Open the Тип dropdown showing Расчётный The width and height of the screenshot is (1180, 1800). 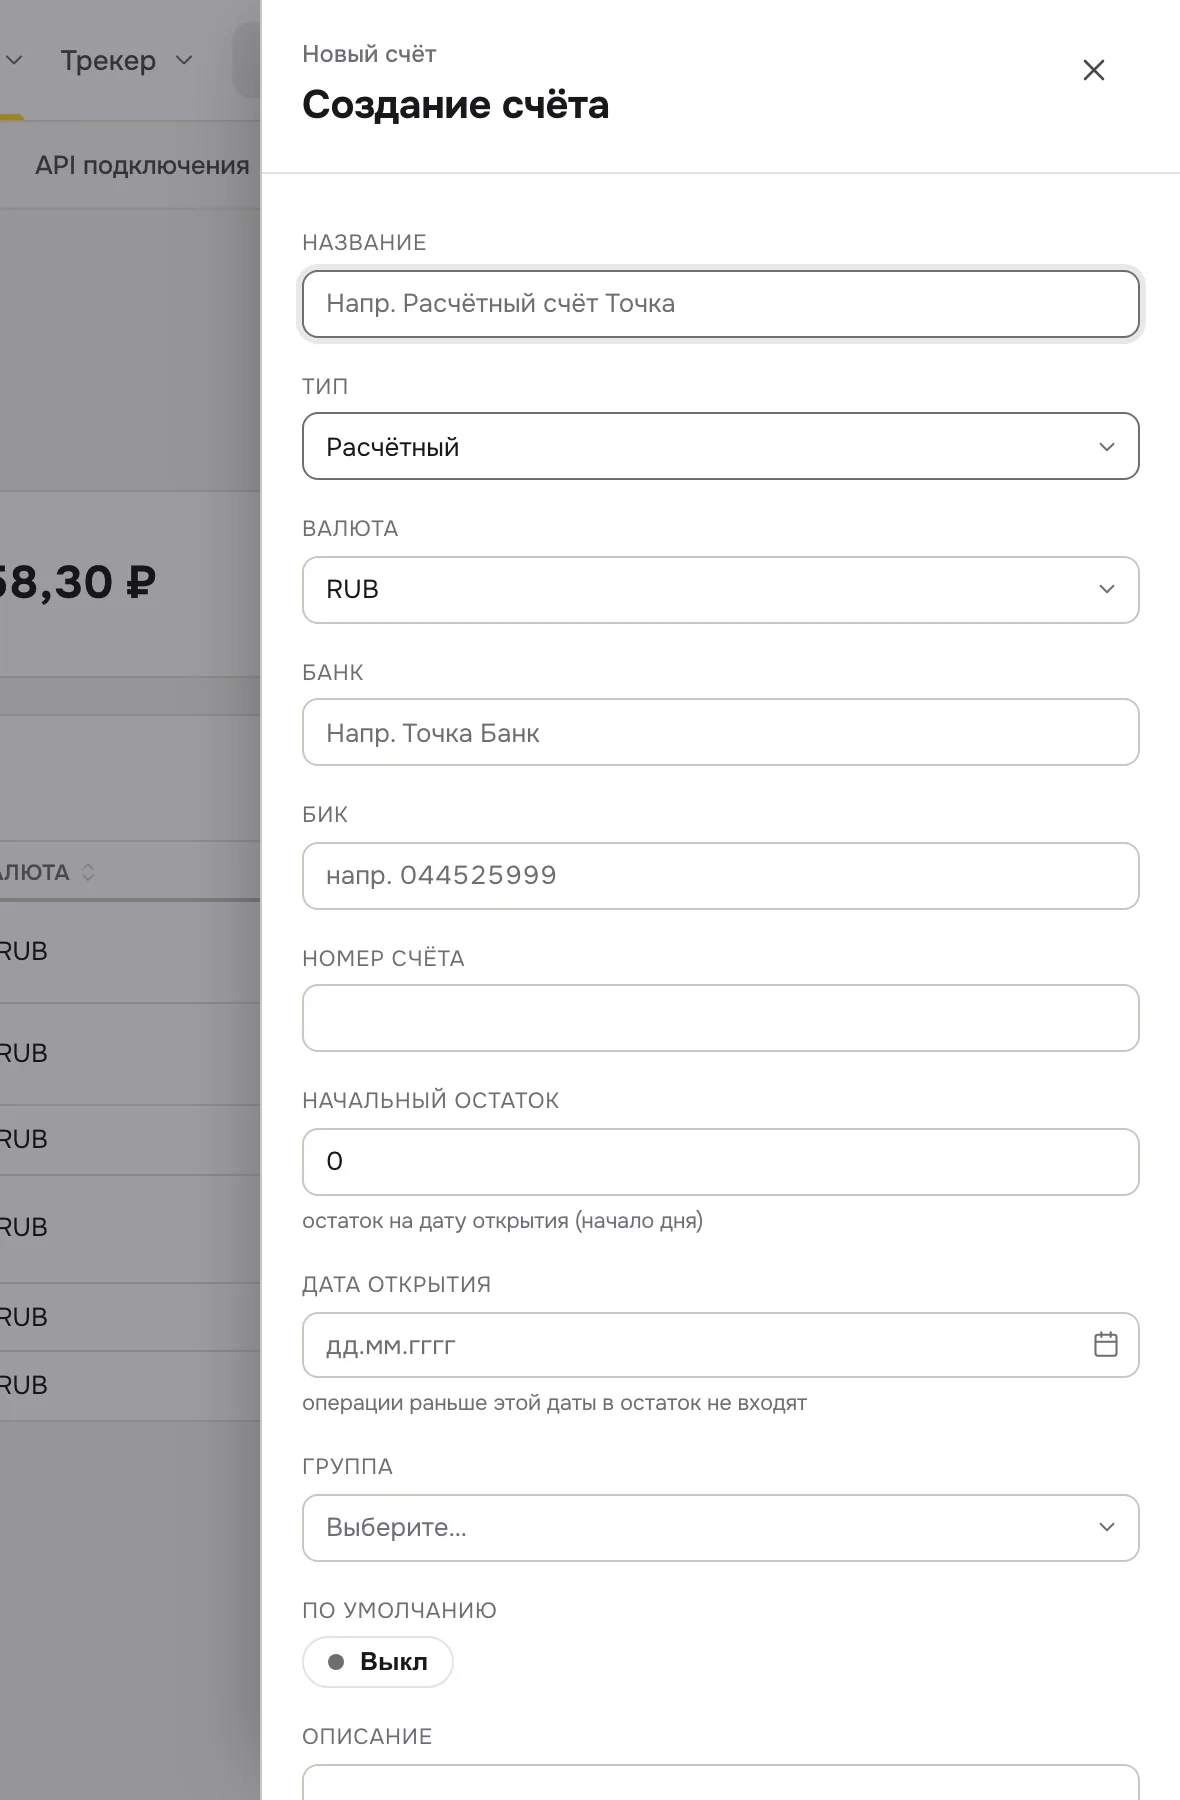(x=721, y=446)
